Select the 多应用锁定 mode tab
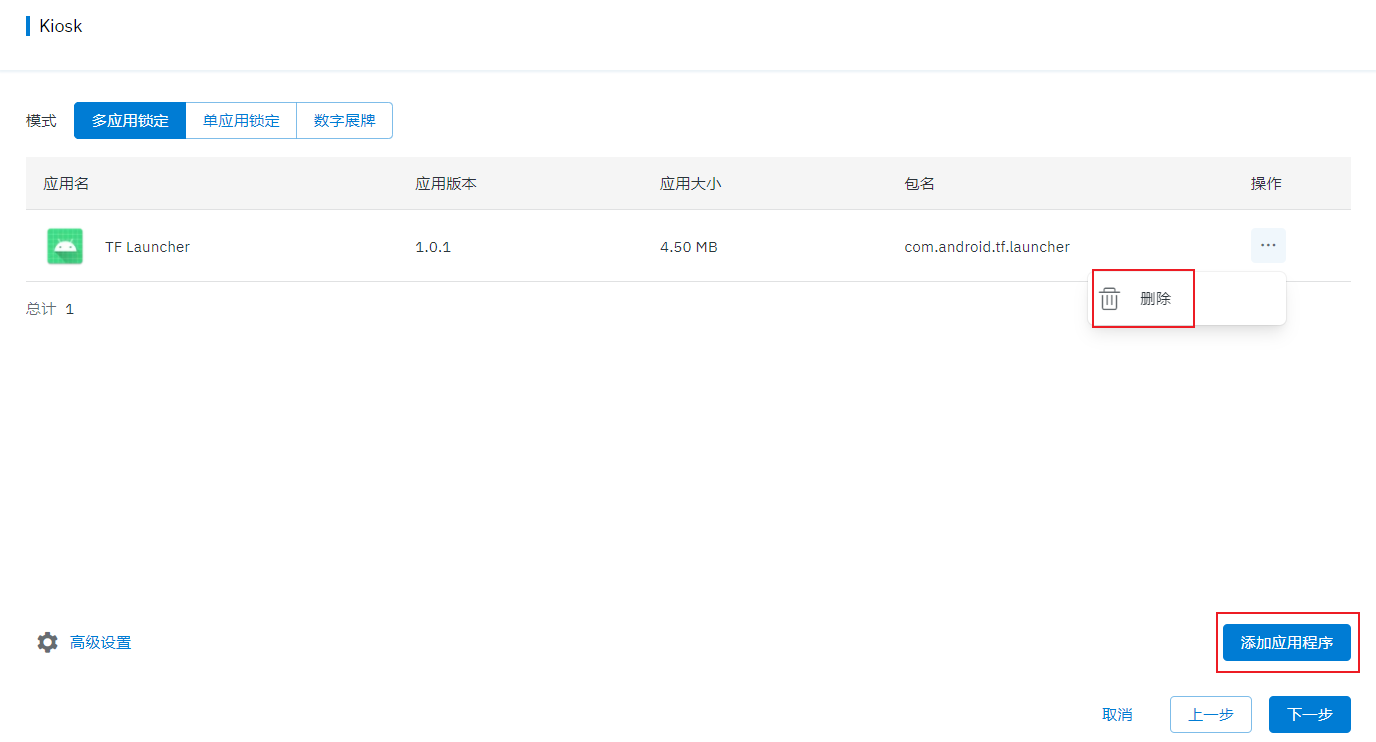 point(130,121)
